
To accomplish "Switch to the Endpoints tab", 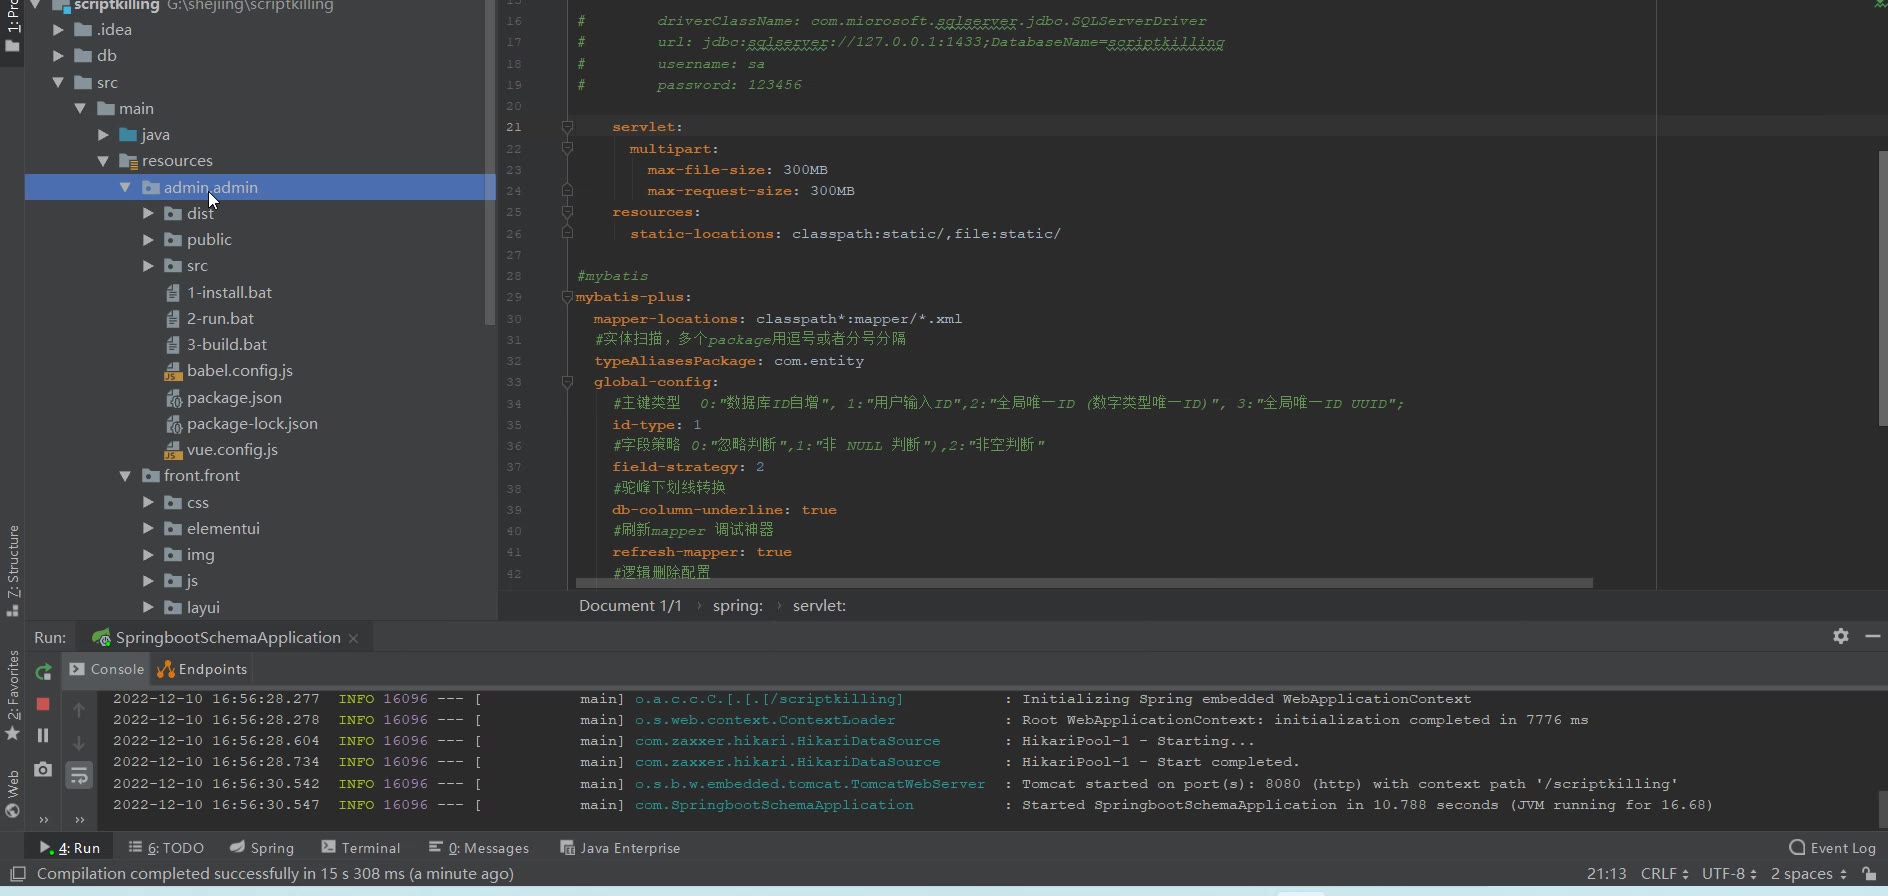I will click(203, 669).
